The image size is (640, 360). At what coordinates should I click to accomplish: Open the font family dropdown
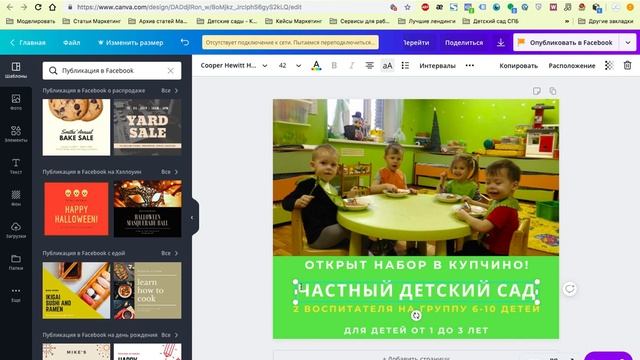pyautogui.click(x=233, y=65)
